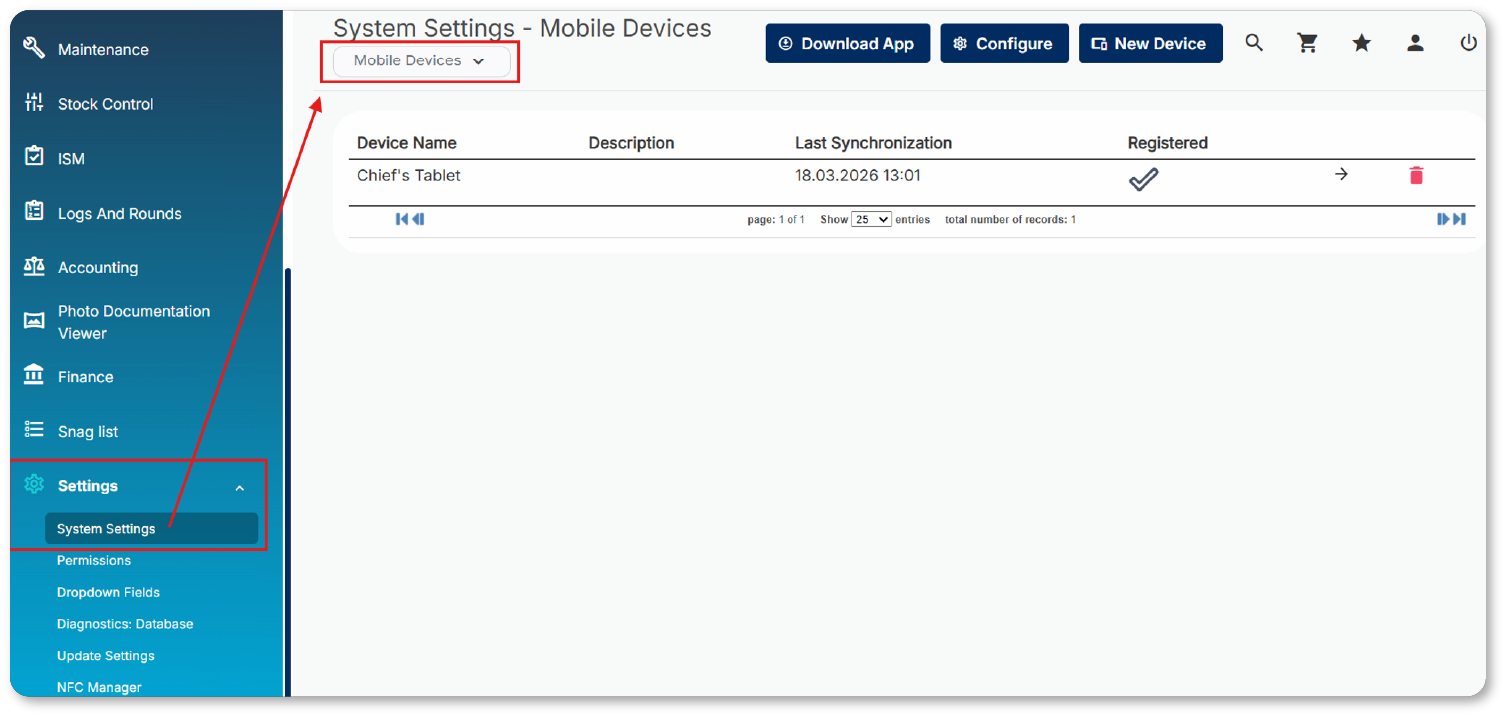
Task: Jump to first page of table
Action: [x=401, y=219]
